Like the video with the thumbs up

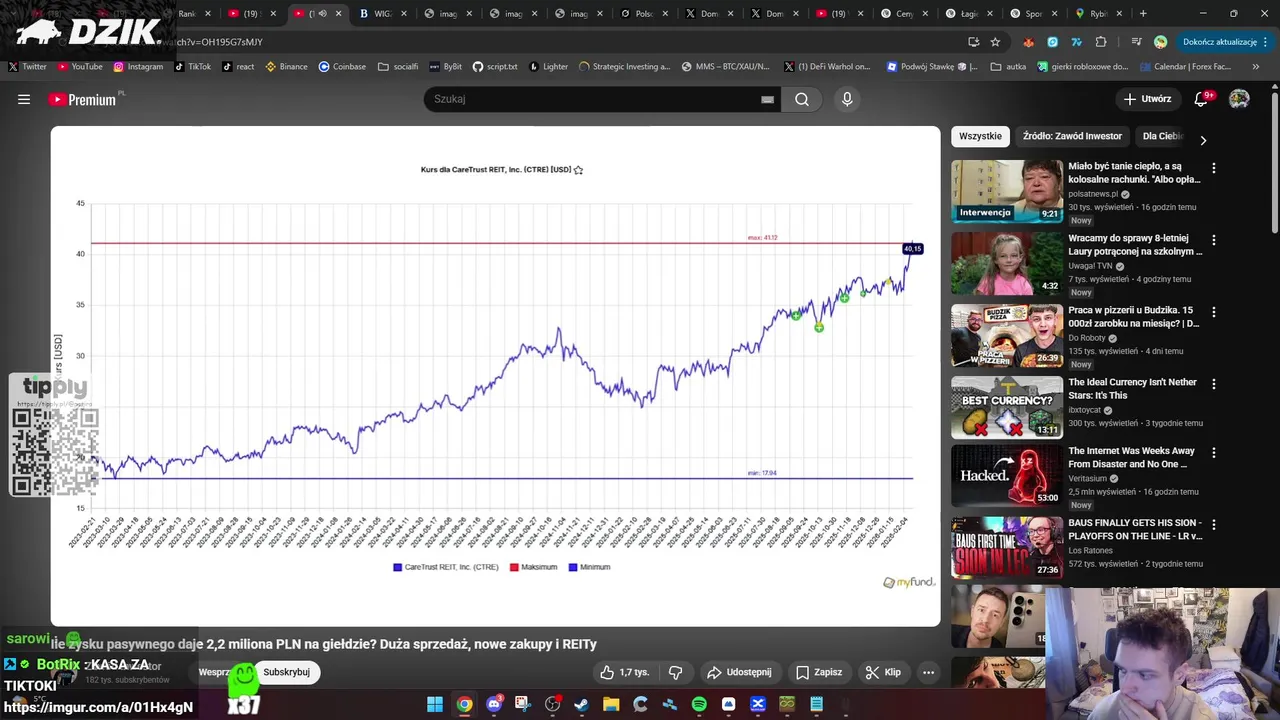click(x=624, y=672)
